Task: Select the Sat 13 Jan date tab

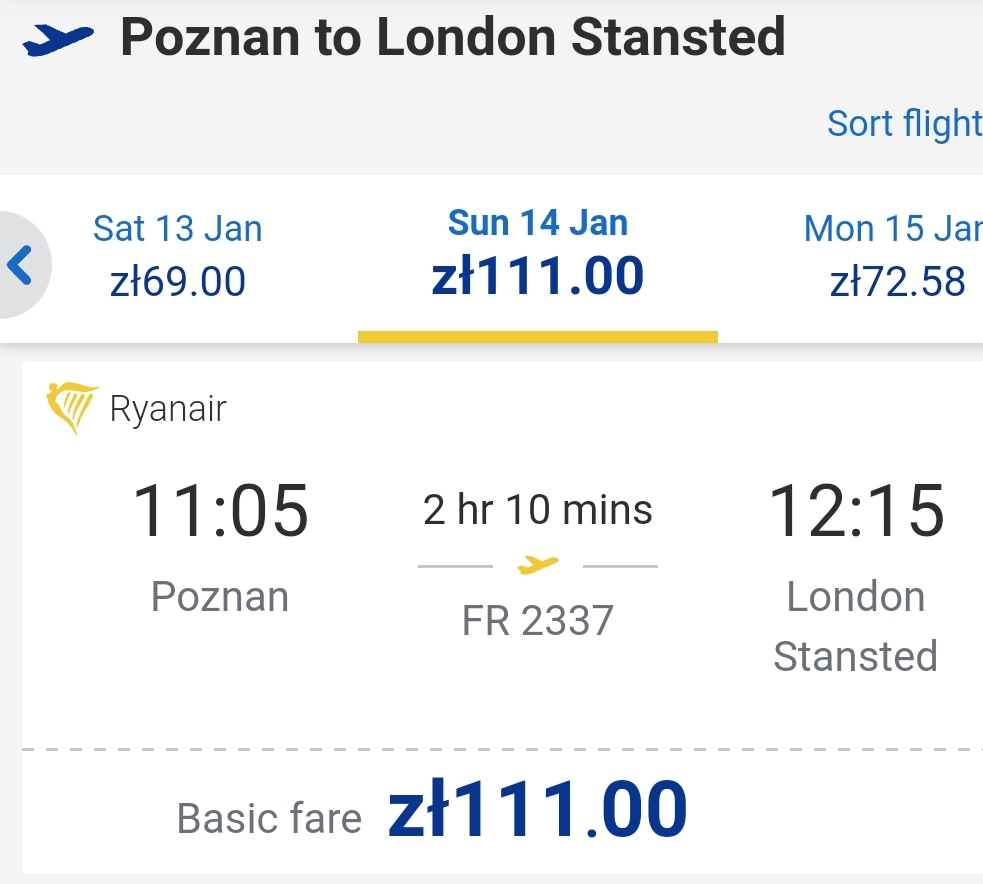Action: point(178,257)
